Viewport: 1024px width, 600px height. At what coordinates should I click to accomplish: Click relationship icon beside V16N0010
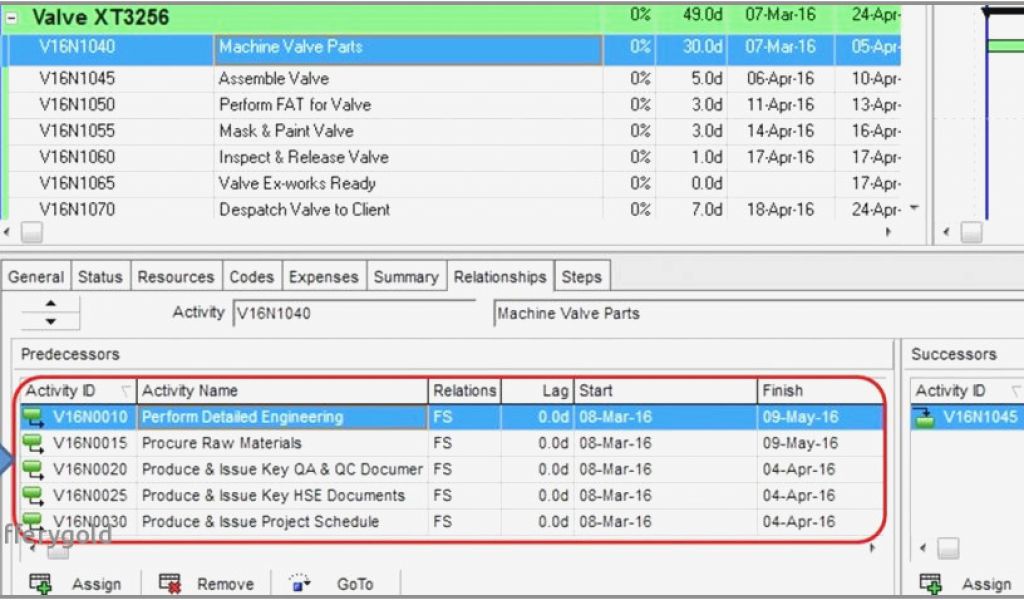[33, 417]
